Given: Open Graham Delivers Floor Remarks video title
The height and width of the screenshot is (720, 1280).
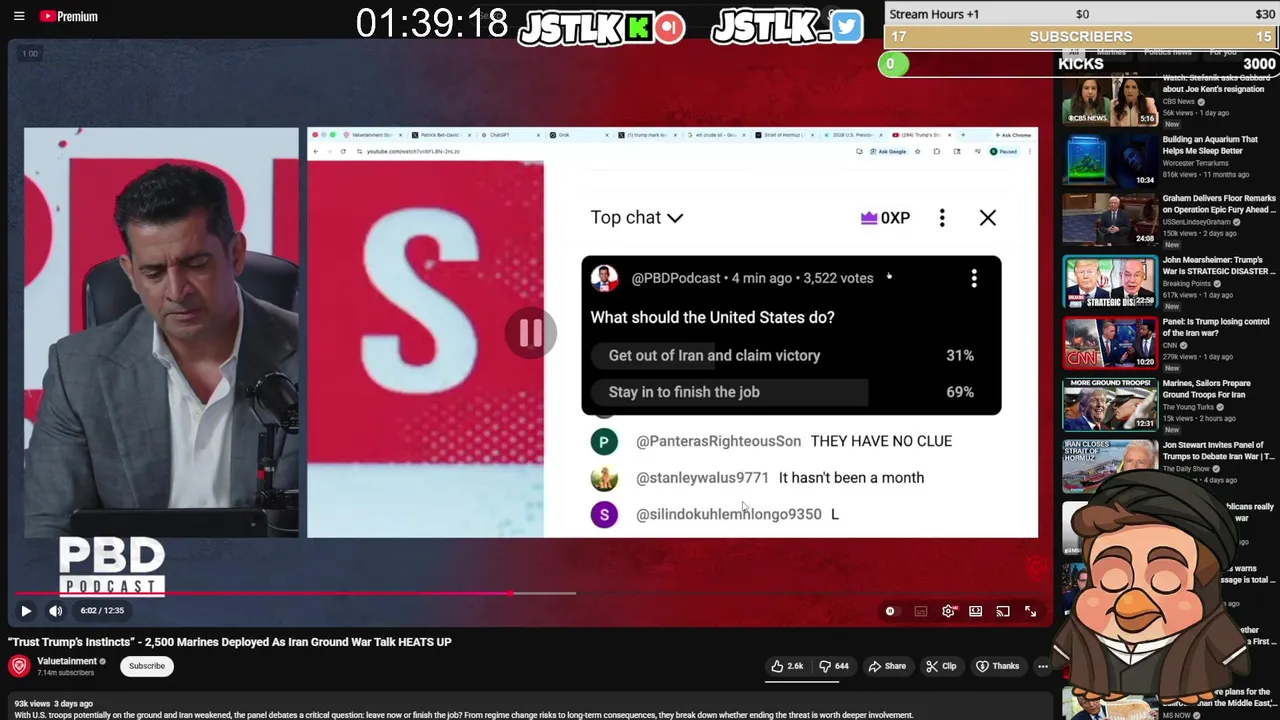Looking at the screenshot, I should pyautogui.click(x=1219, y=204).
